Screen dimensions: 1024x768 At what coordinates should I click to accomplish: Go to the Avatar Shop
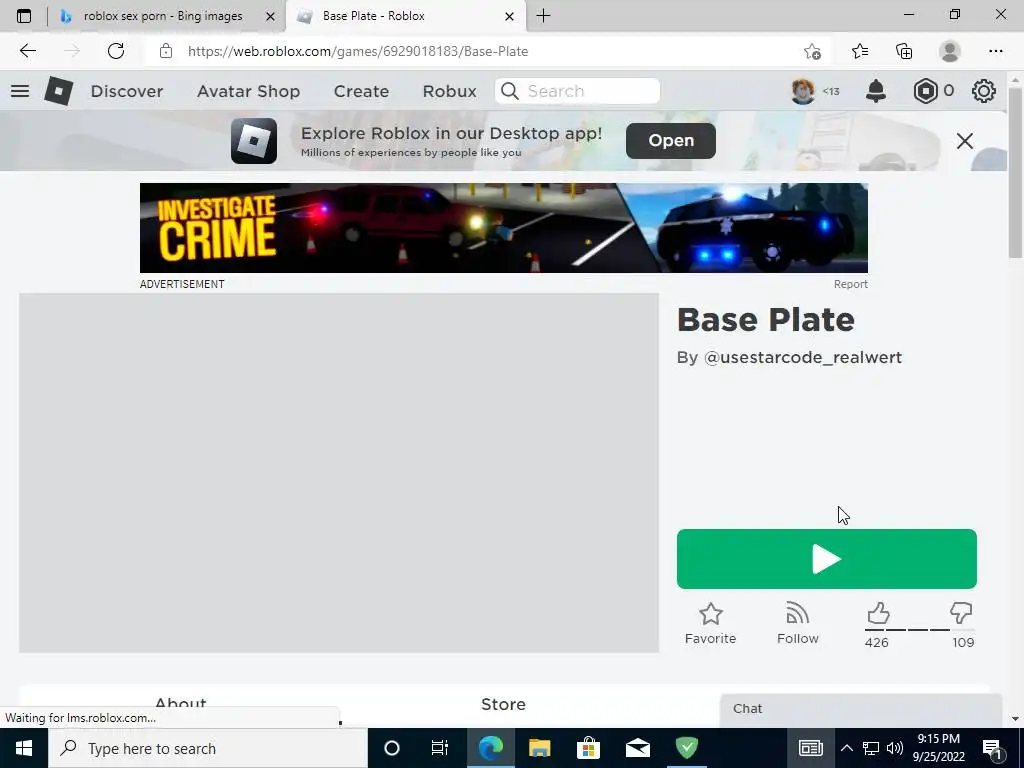coord(248,91)
